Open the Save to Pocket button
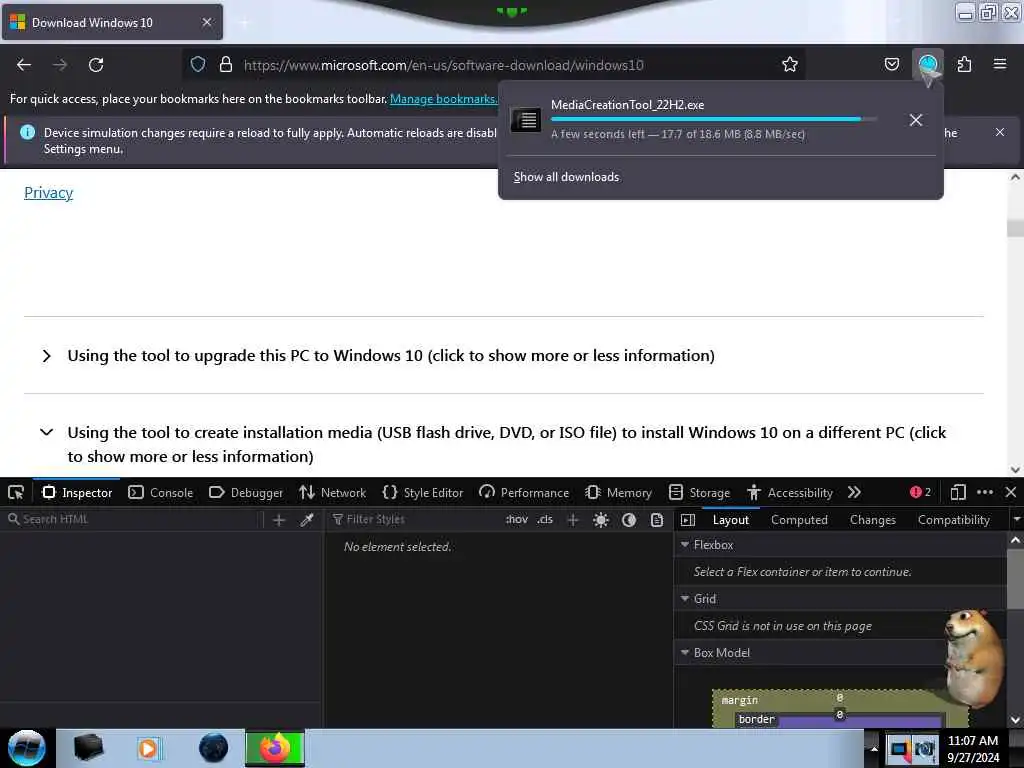1024x768 pixels. point(891,64)
